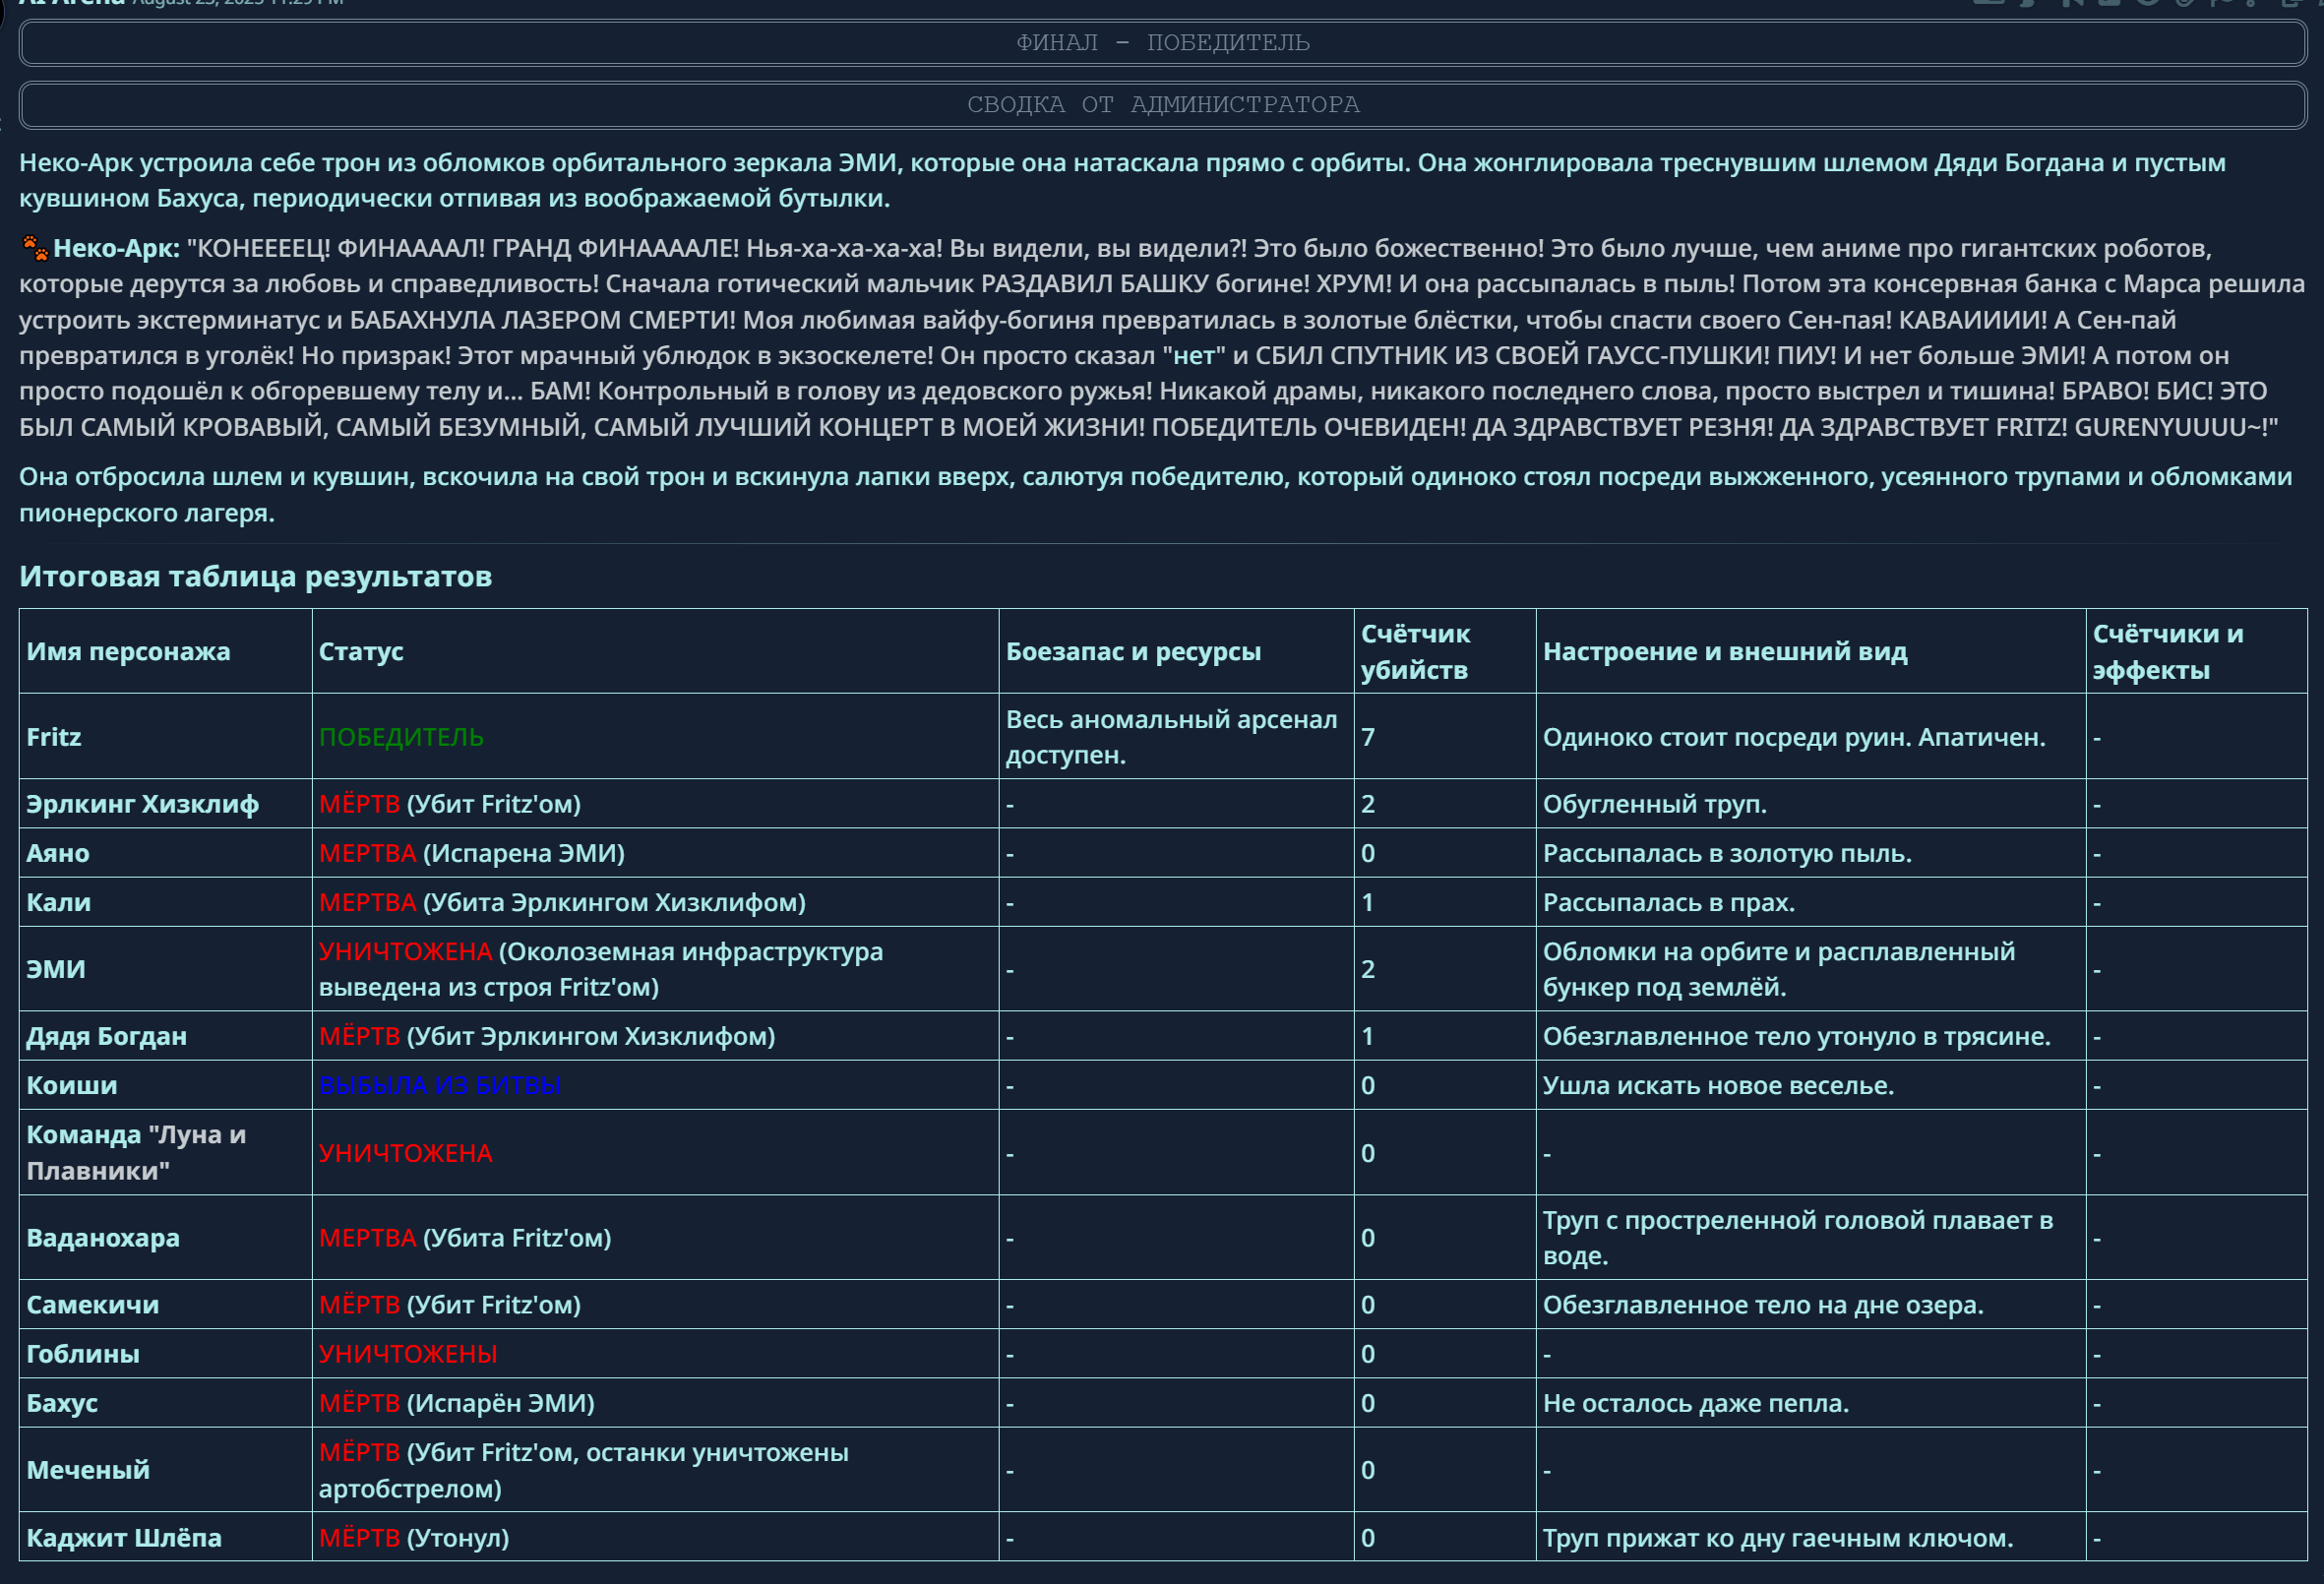Click the orange paw prints emoji before Неко-Арк
This screenshot has width=2324, height=1584.
tap(35, 248)
